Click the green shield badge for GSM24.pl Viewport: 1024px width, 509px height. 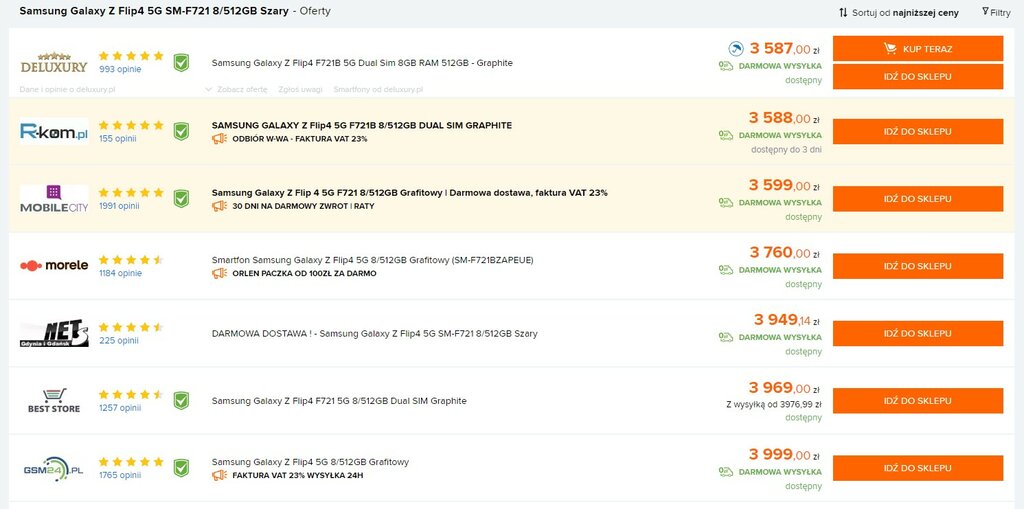click(181, 468)
